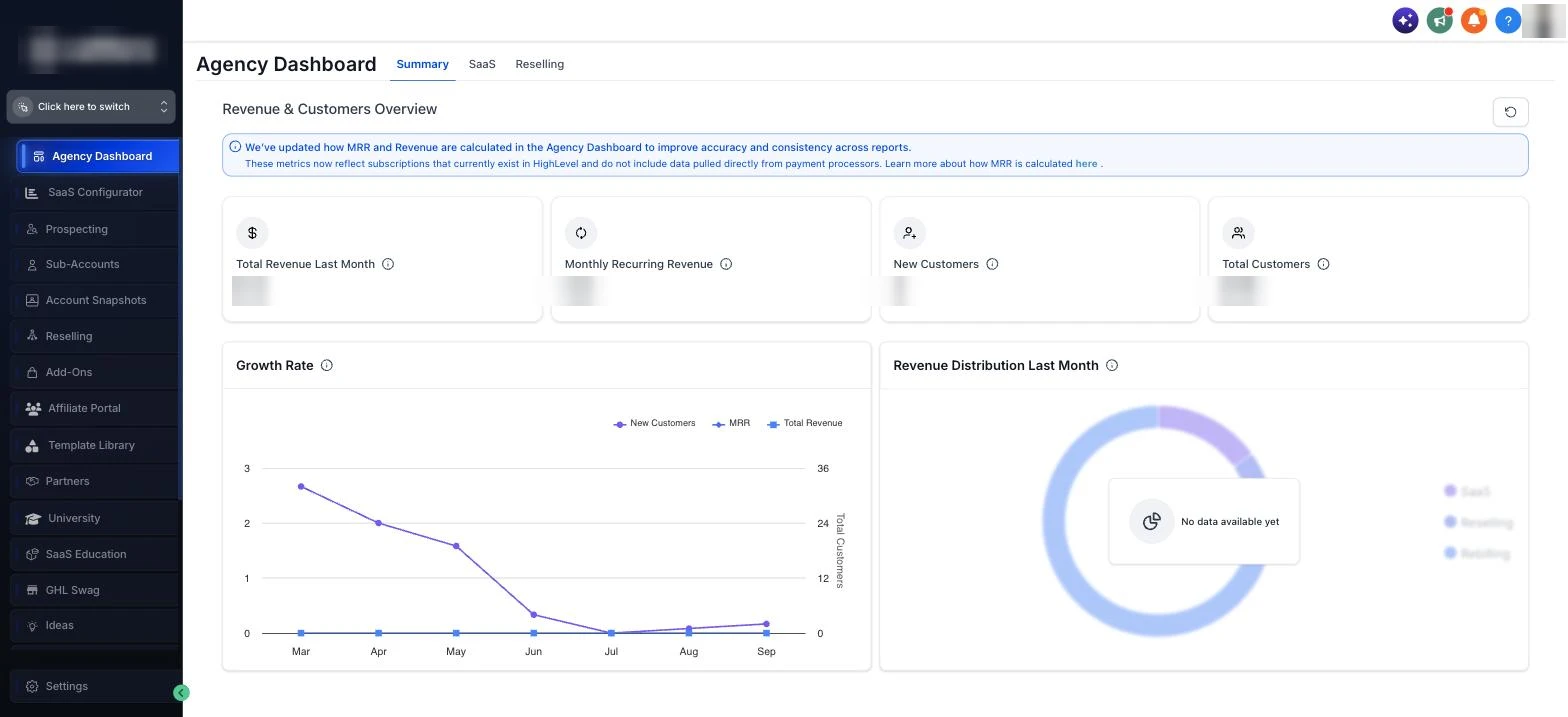Click the AI sparkle icon in header
The width and height of the screenshot is (1568, 717).
point(1405,20)
